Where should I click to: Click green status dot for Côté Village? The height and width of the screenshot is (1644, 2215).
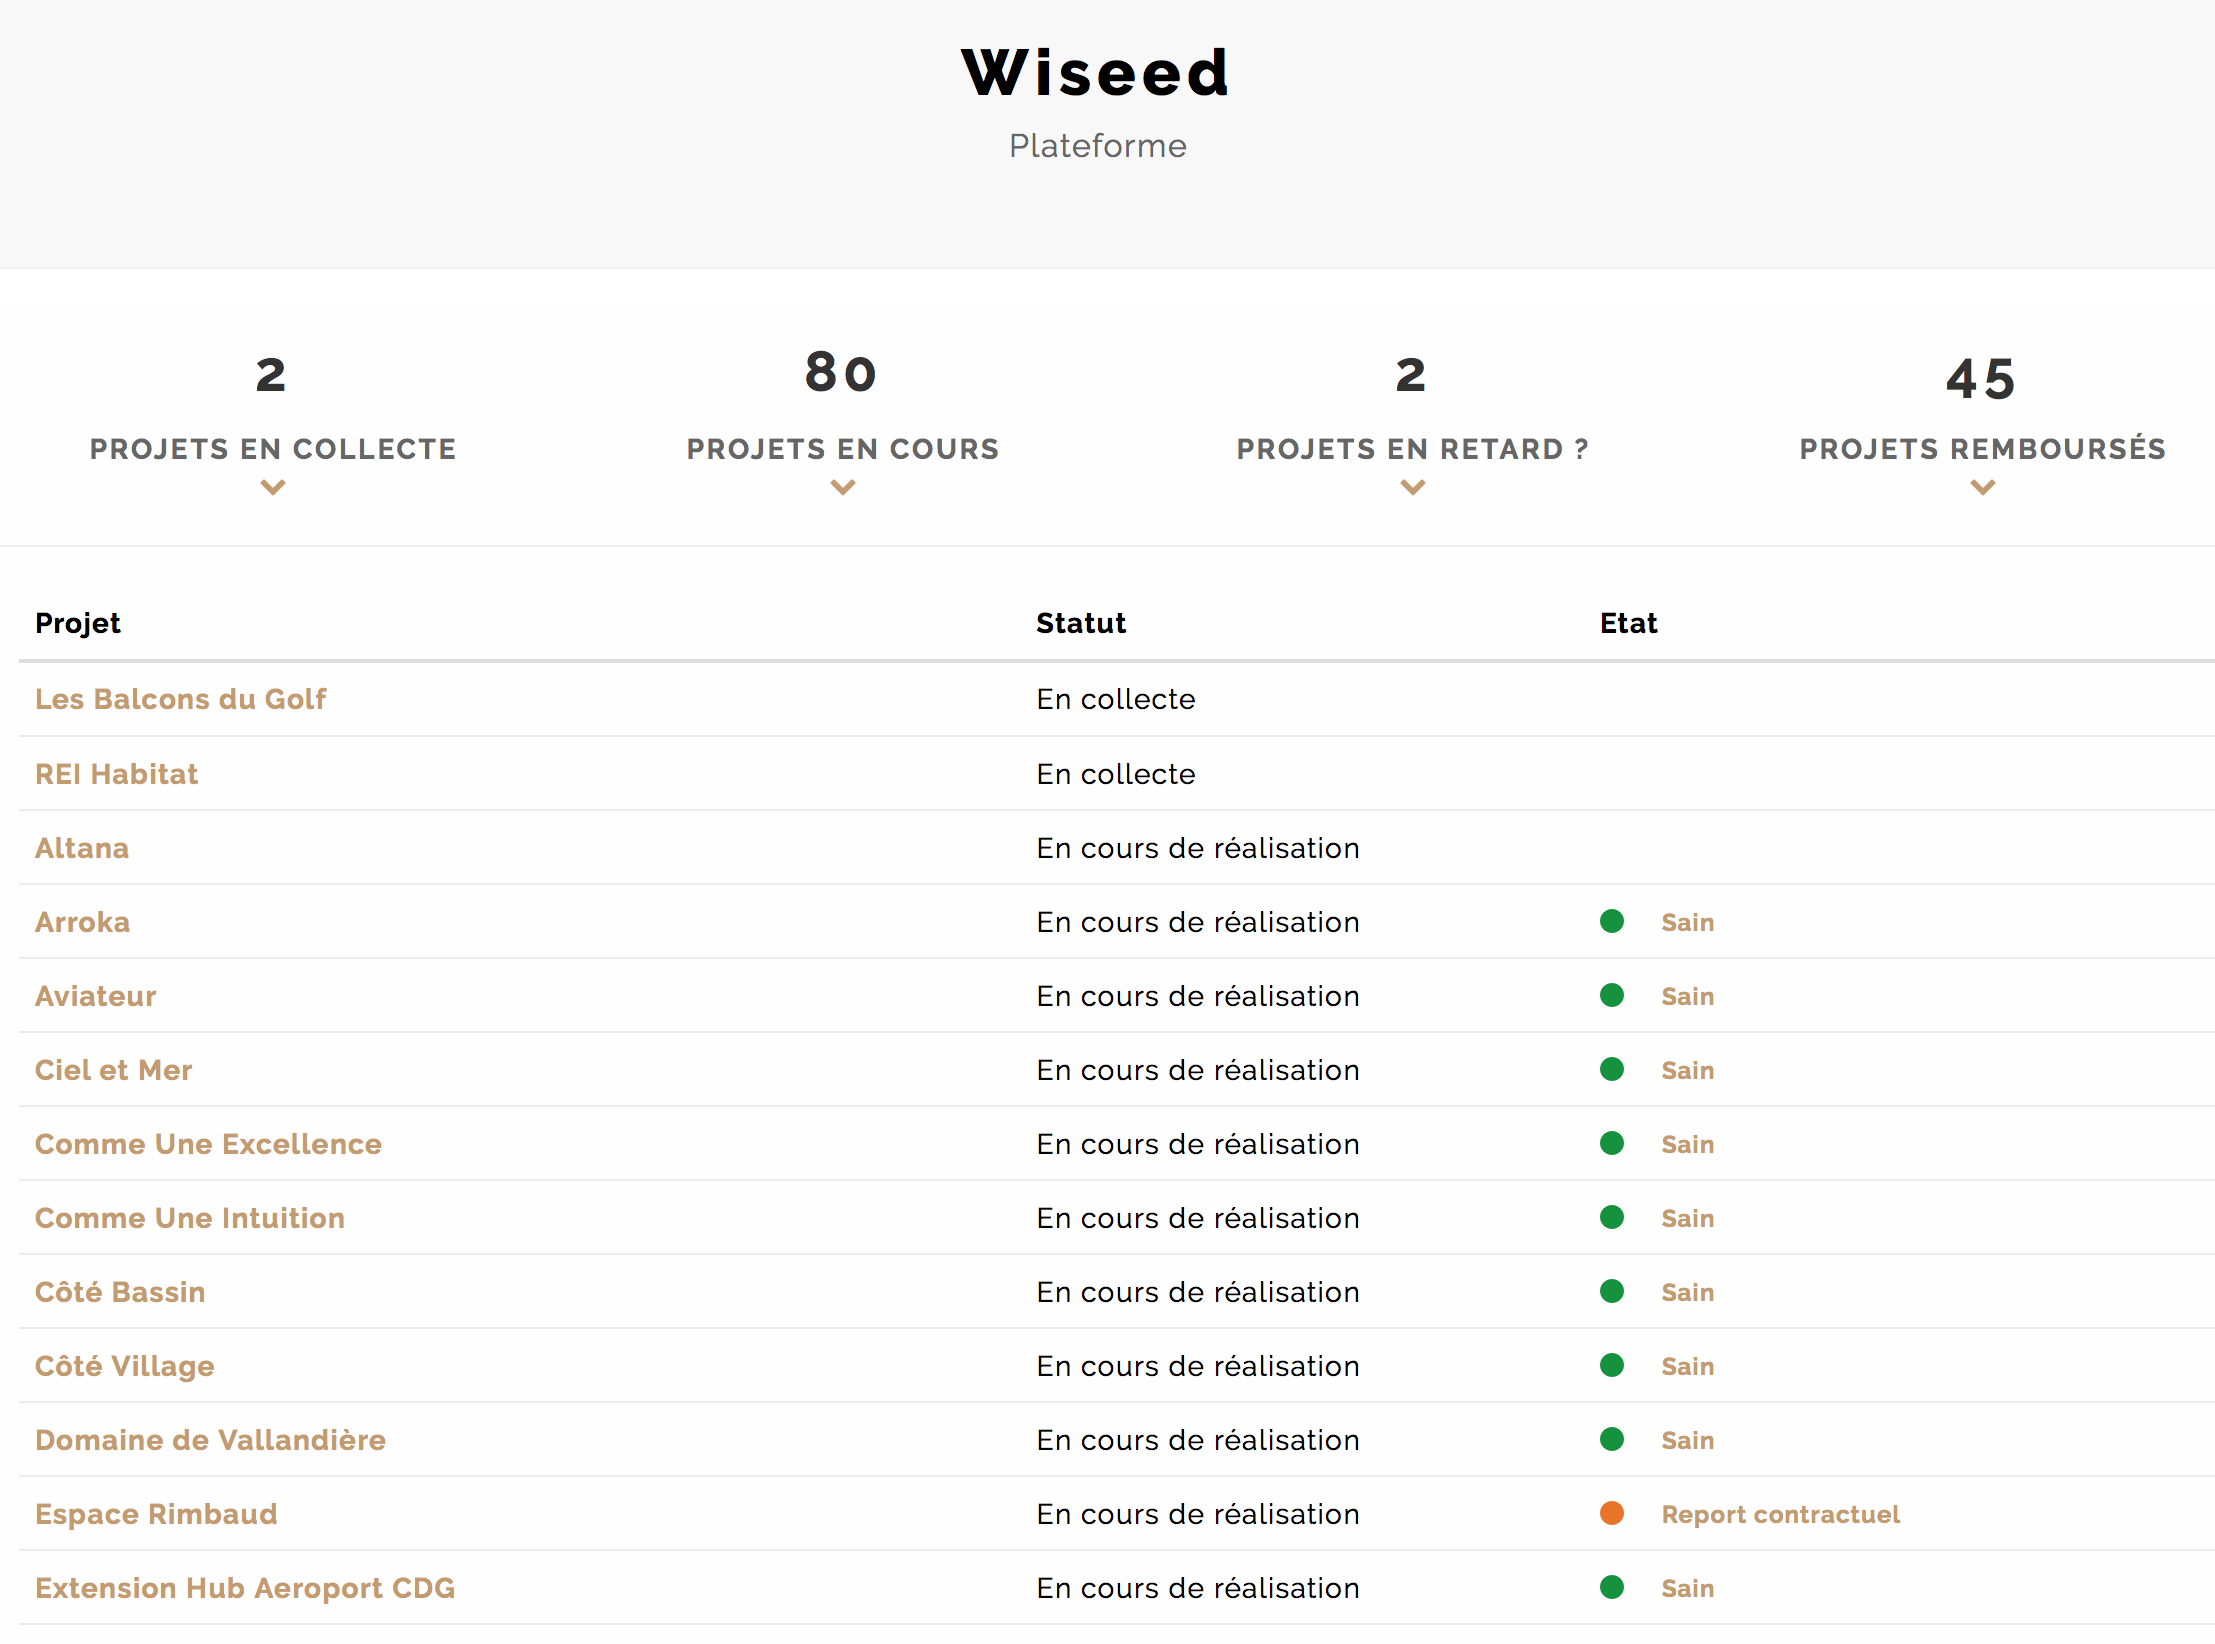[x=1612, y=1365]
